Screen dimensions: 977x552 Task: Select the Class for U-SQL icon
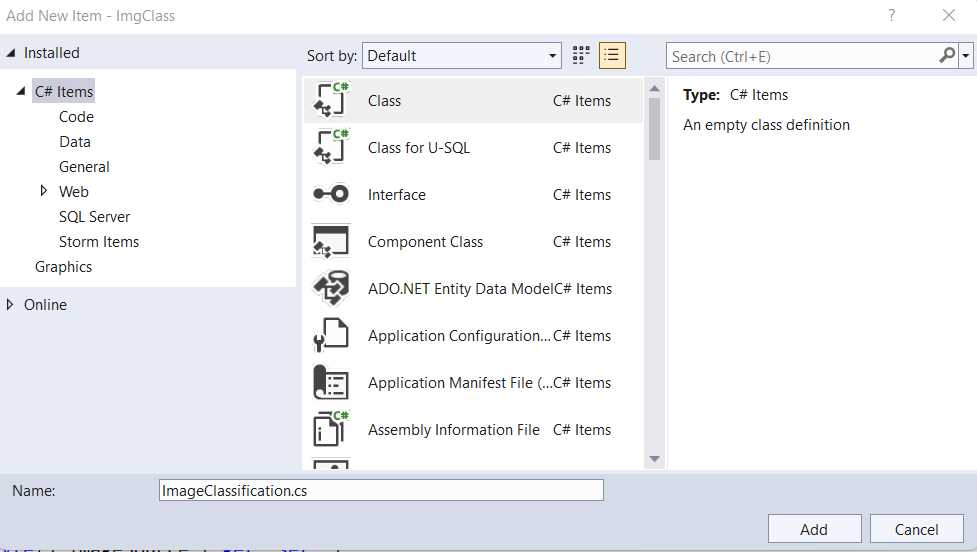pyautogui.click(x=331, y=147)
